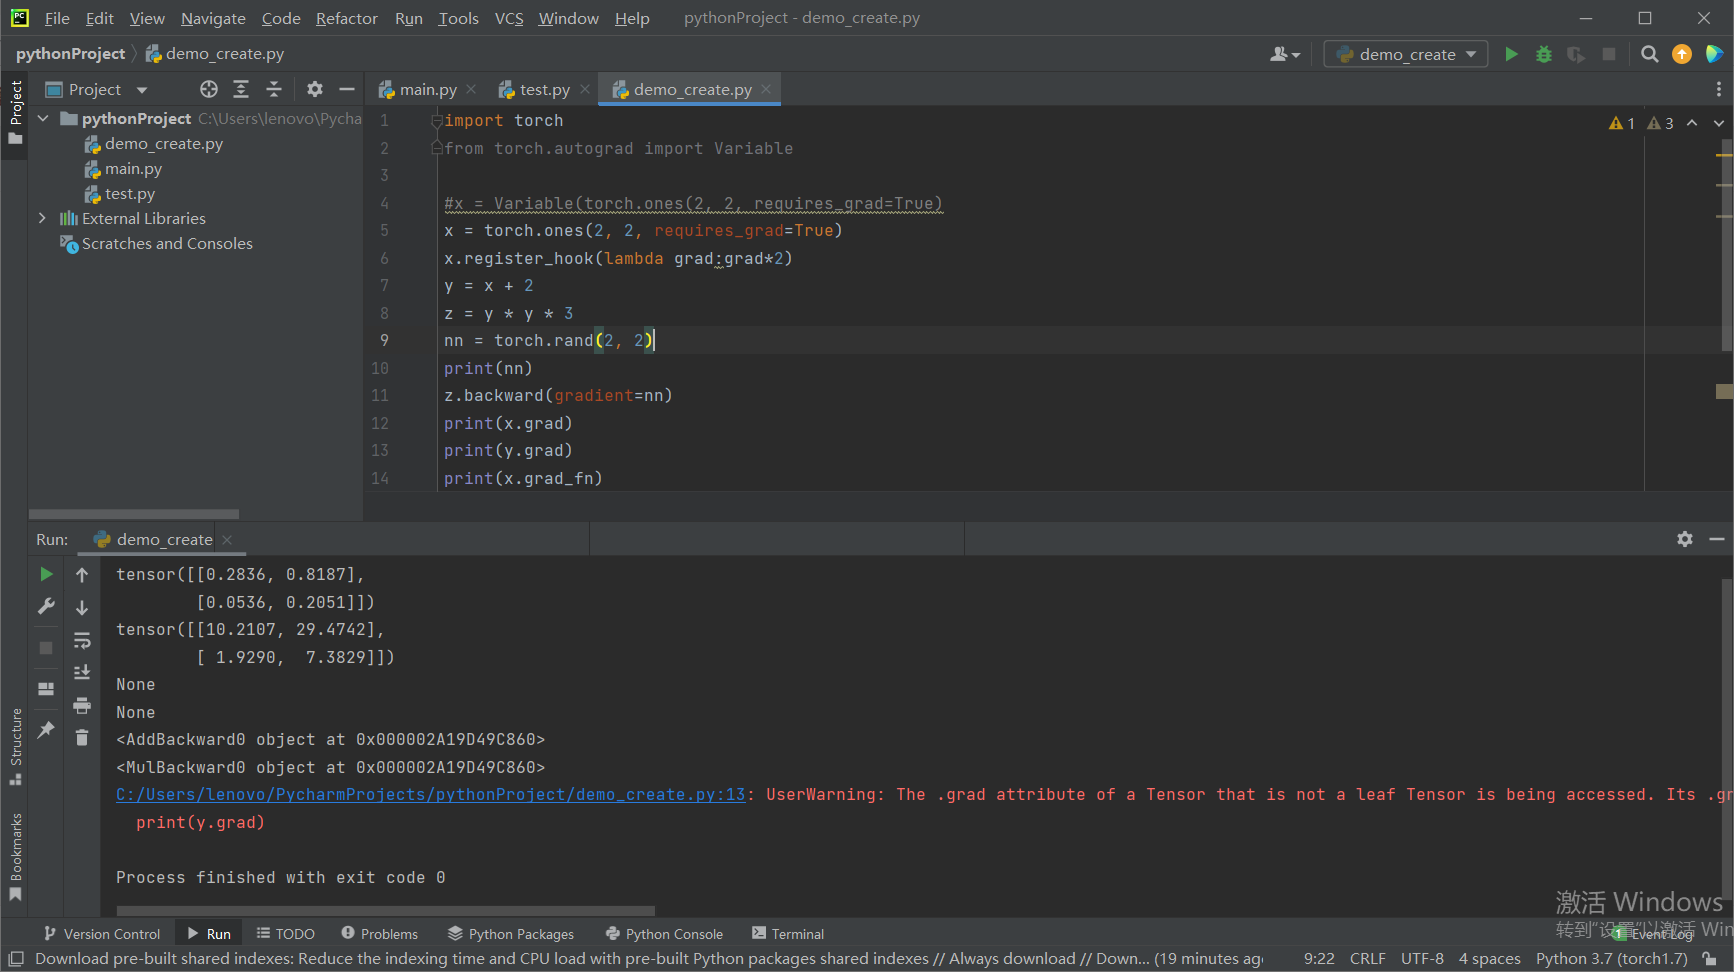
Task: Hide the Run tool window
Action: pos(1717,539)
